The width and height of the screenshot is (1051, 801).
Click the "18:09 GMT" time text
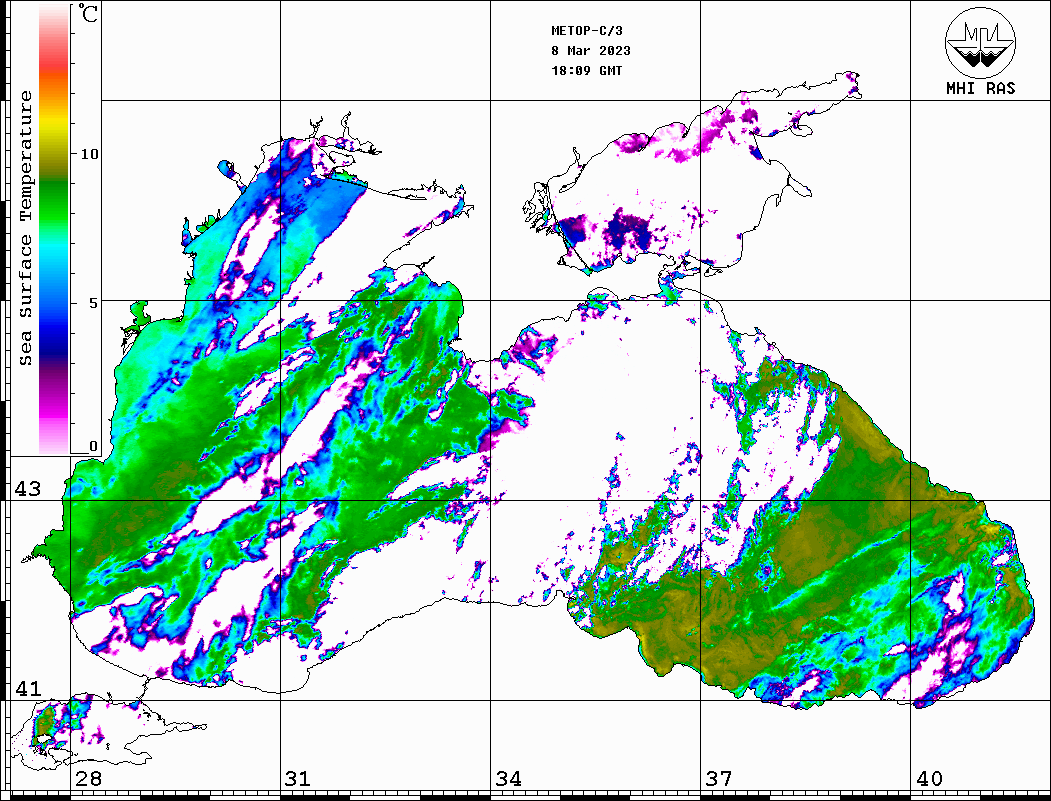tap(586, 70)
